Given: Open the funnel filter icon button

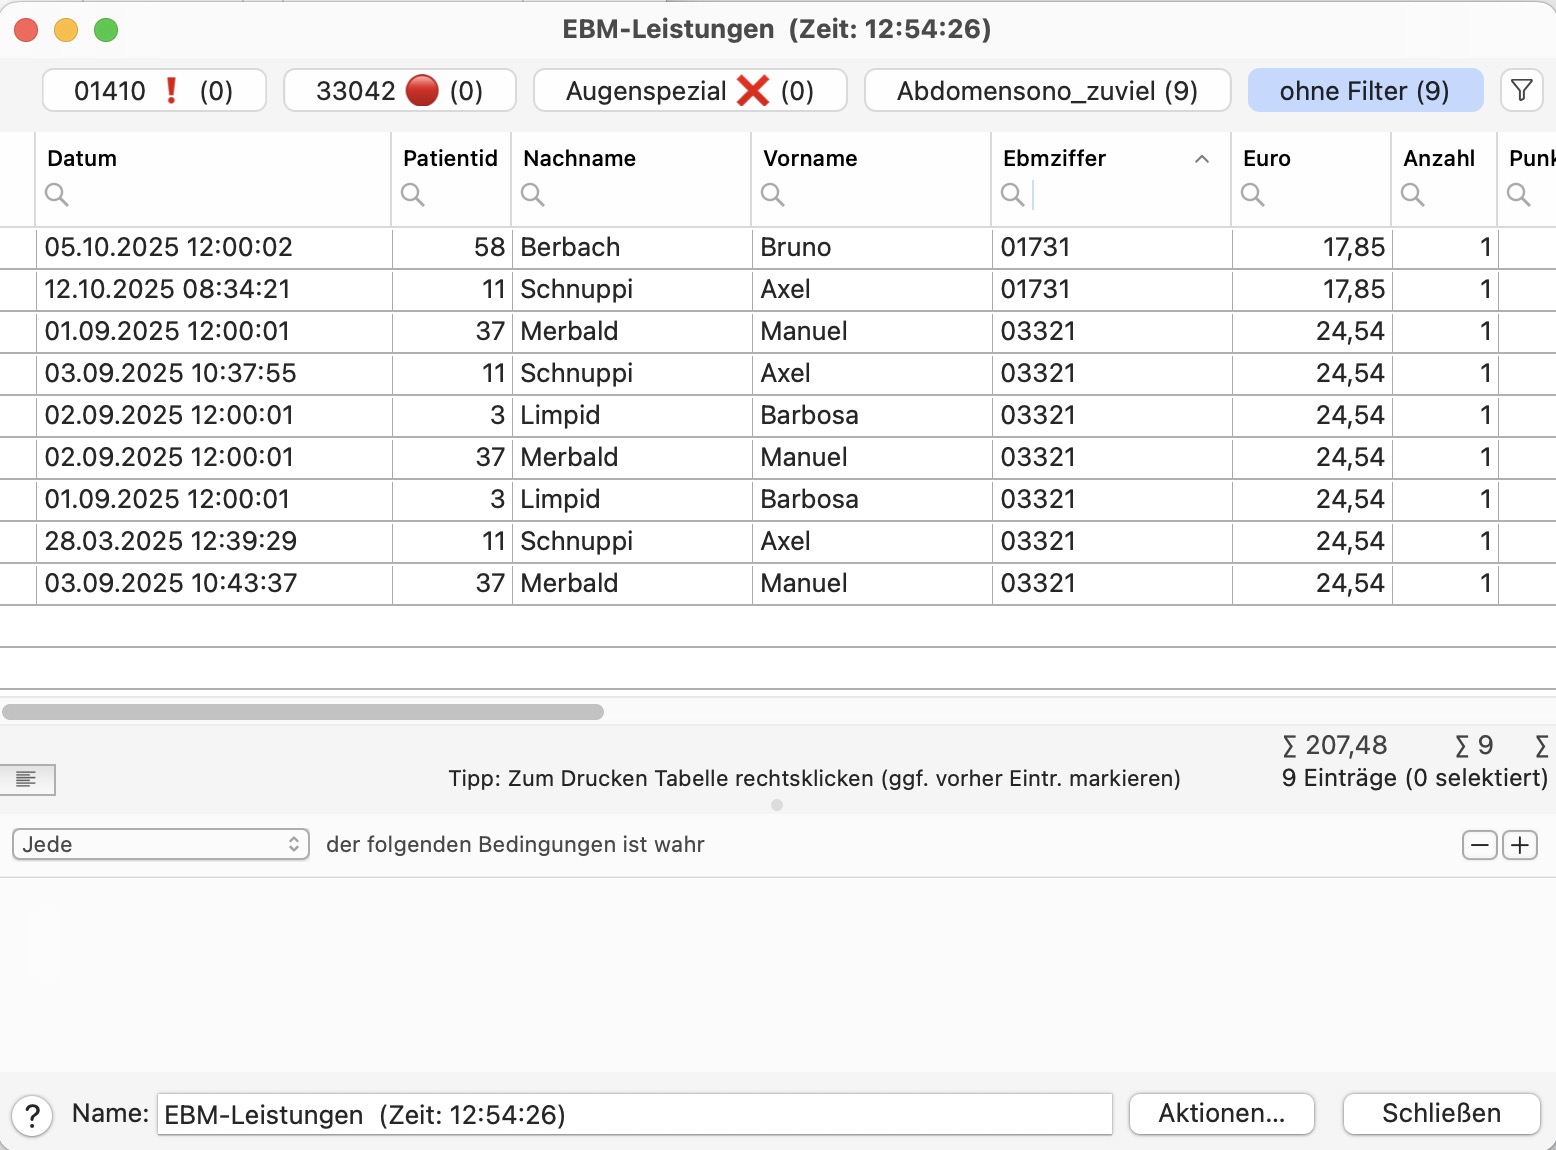Looking at the screenshot, I should point(1521,91).
